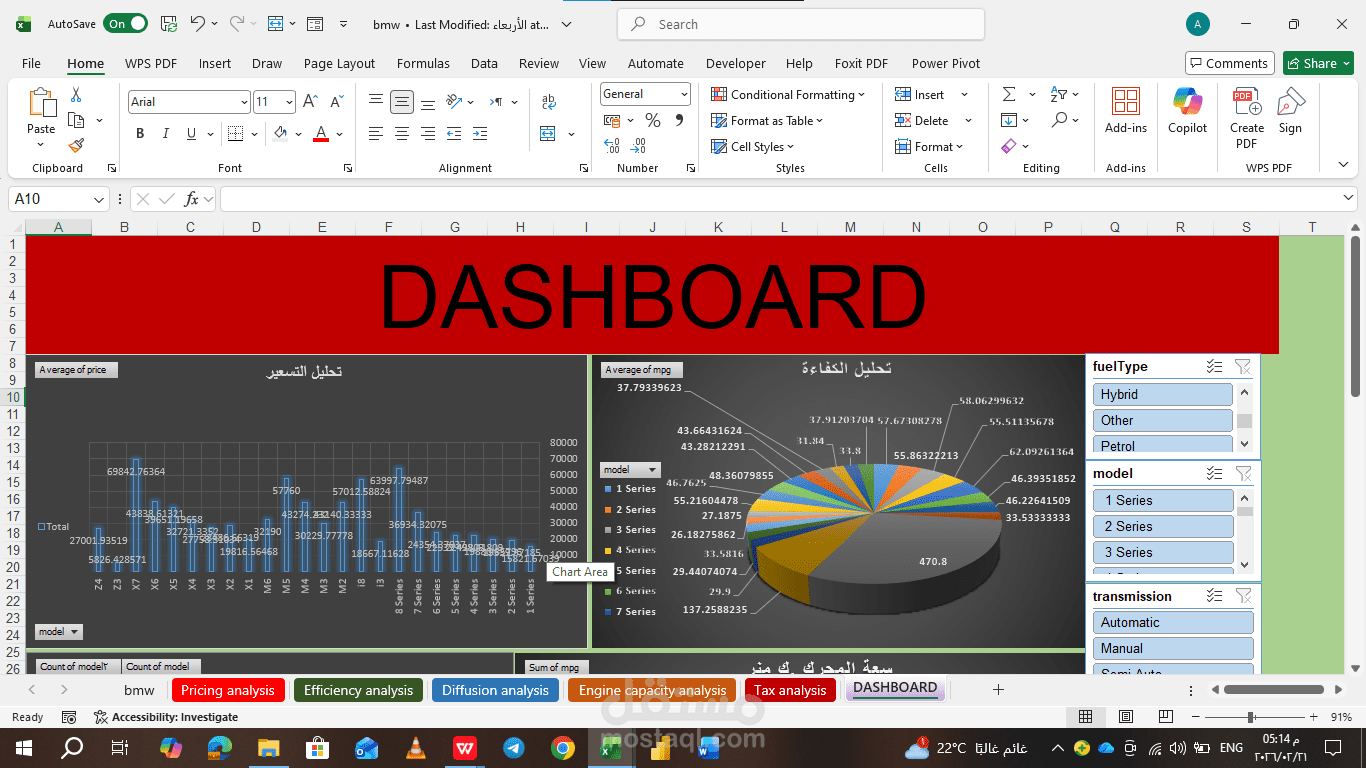Apply Italic formatting

click(x=166, y=134)
